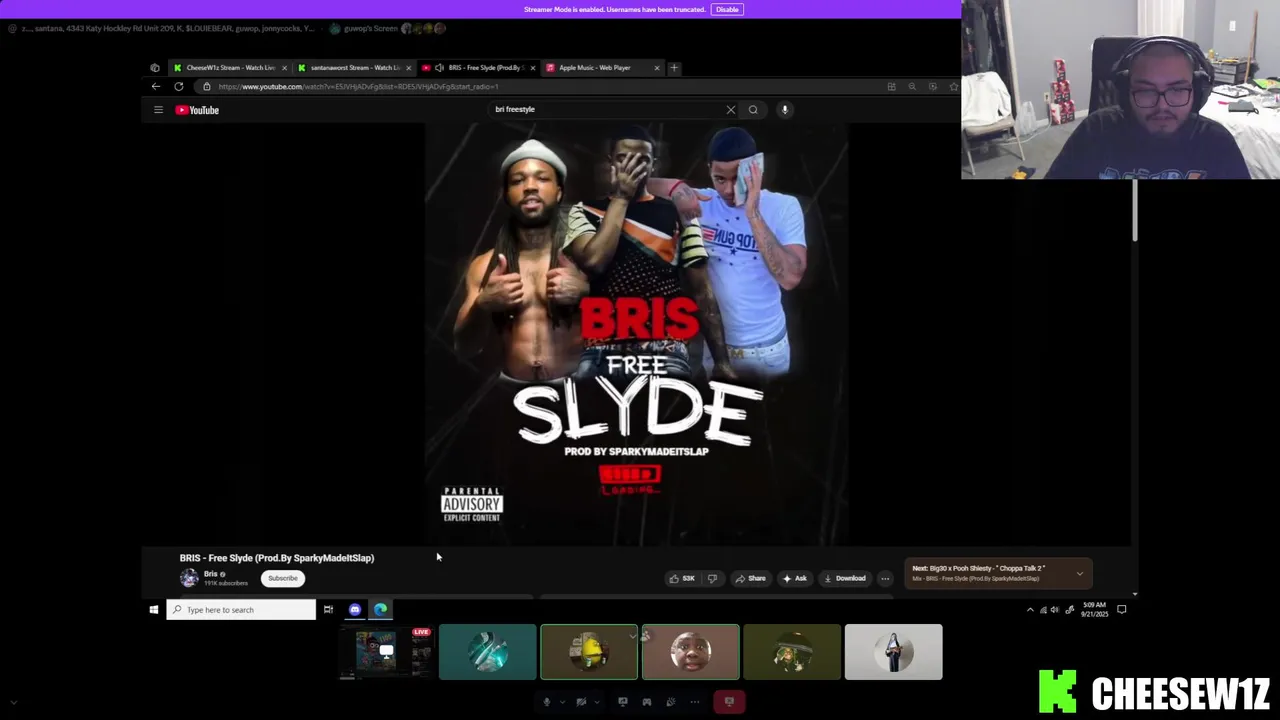The height and width of the screenshot is (720, 1280).
Task: Run the YouTube search with magnifier button
Action: (x=753, y=110)
